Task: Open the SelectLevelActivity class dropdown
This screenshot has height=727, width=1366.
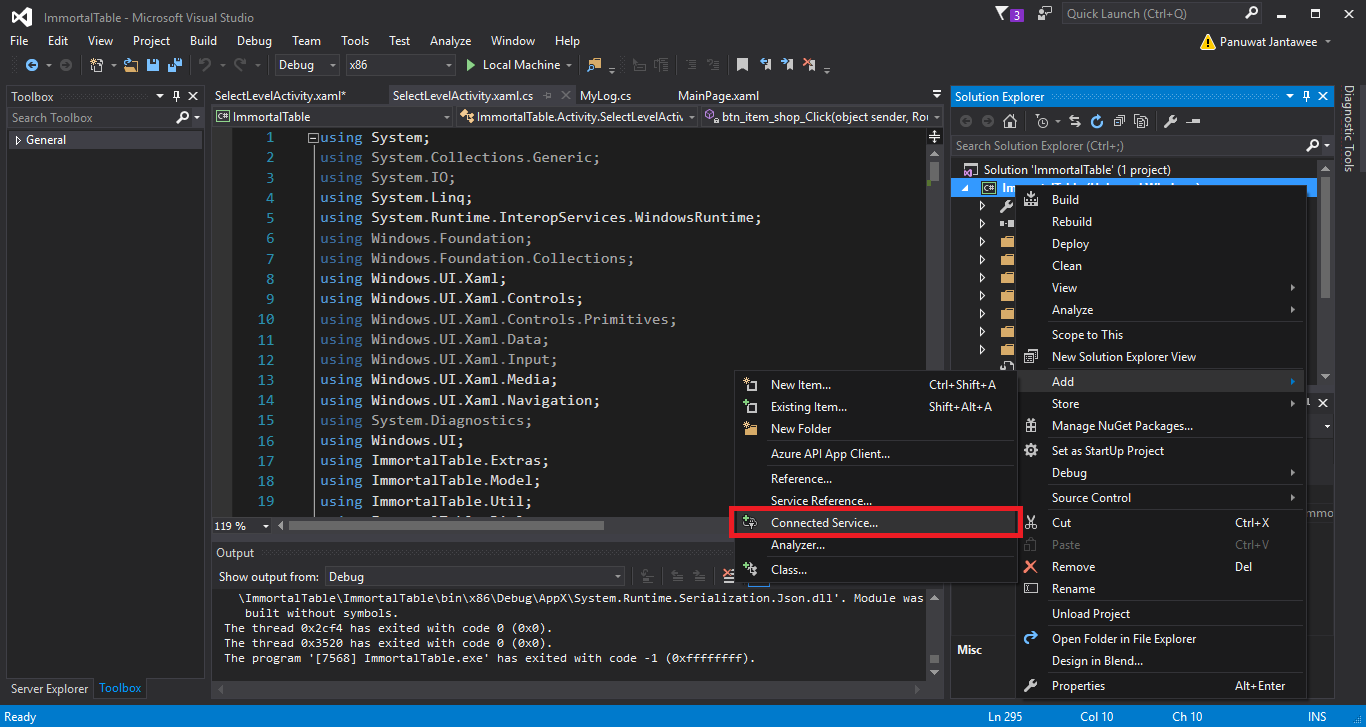Action: click(x=577, y=117)
